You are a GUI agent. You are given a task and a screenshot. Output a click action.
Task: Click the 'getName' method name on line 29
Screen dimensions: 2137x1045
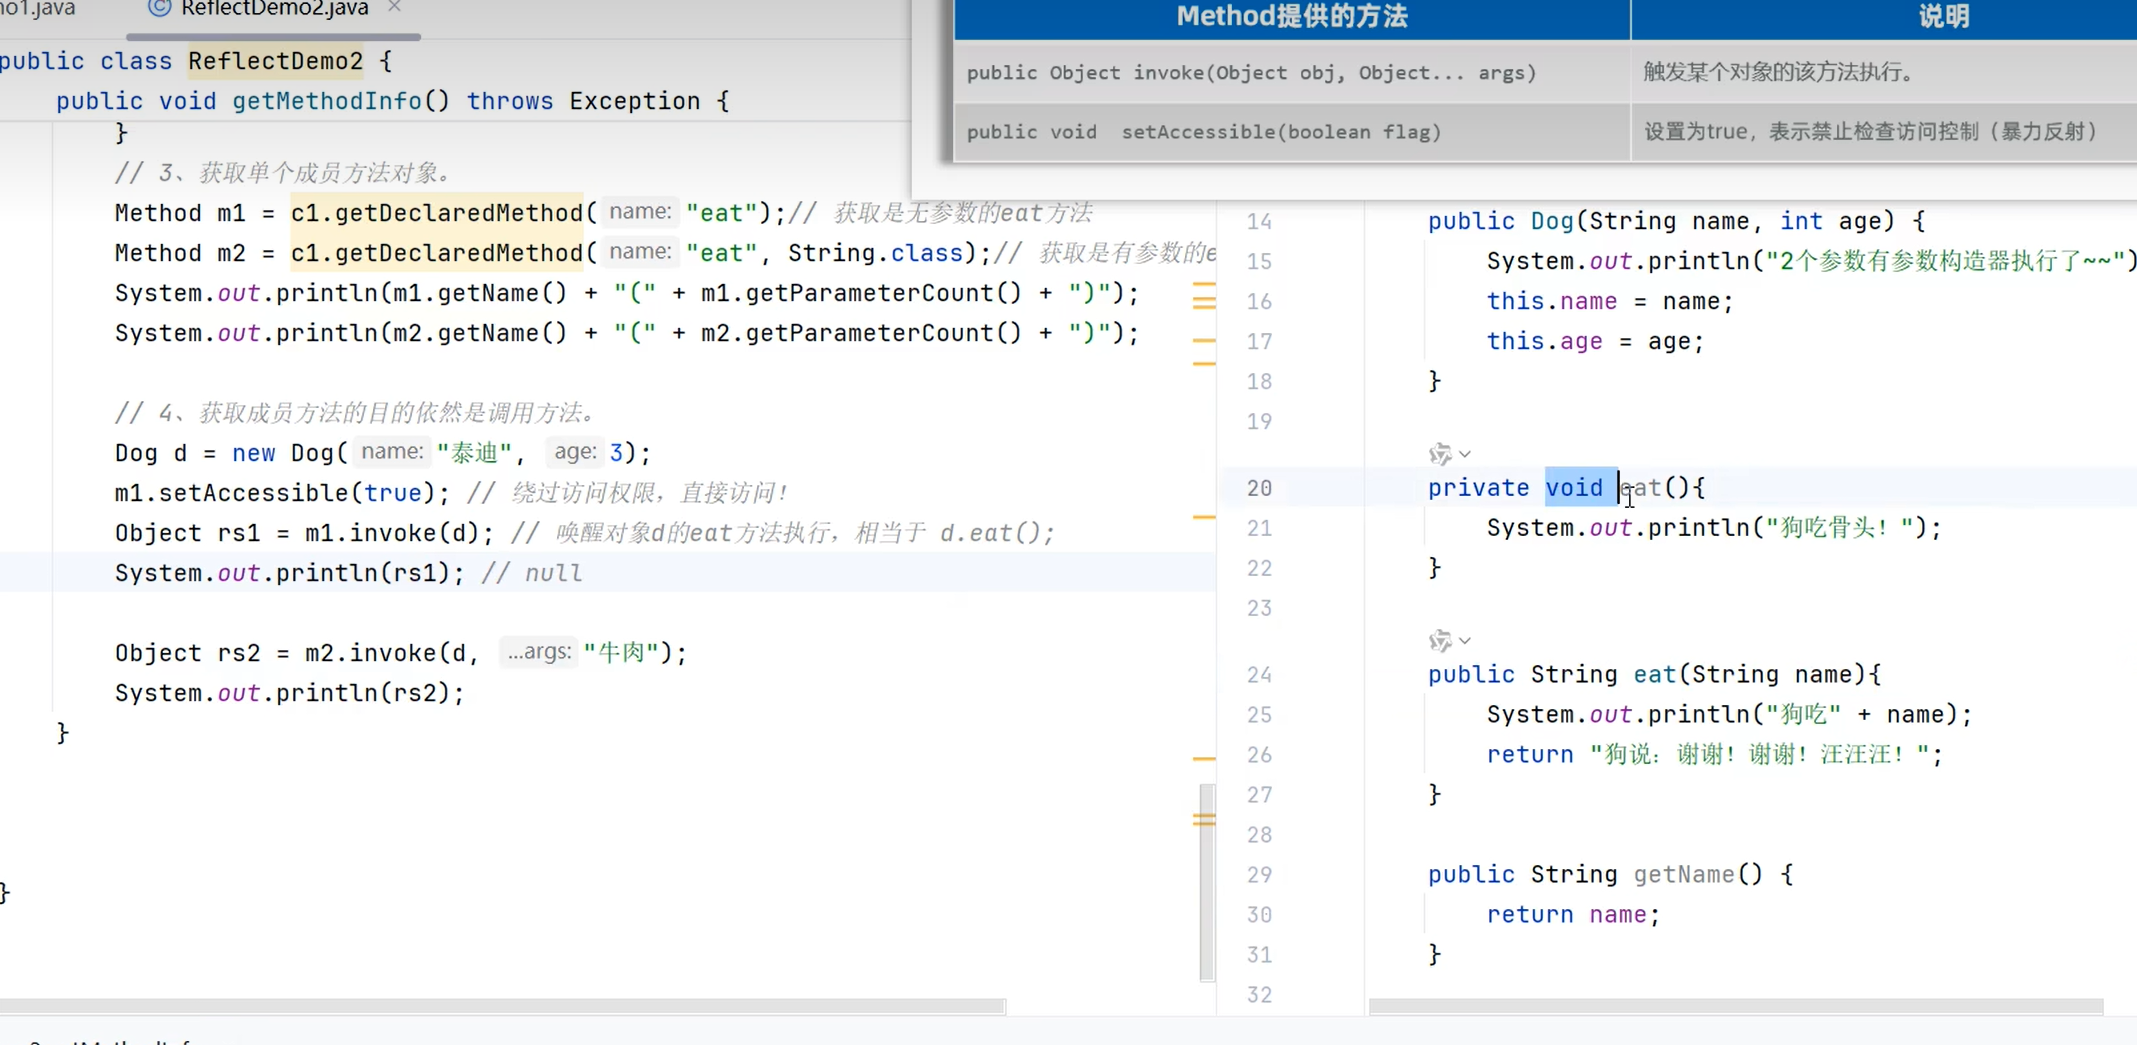[x=1684, y=875]
